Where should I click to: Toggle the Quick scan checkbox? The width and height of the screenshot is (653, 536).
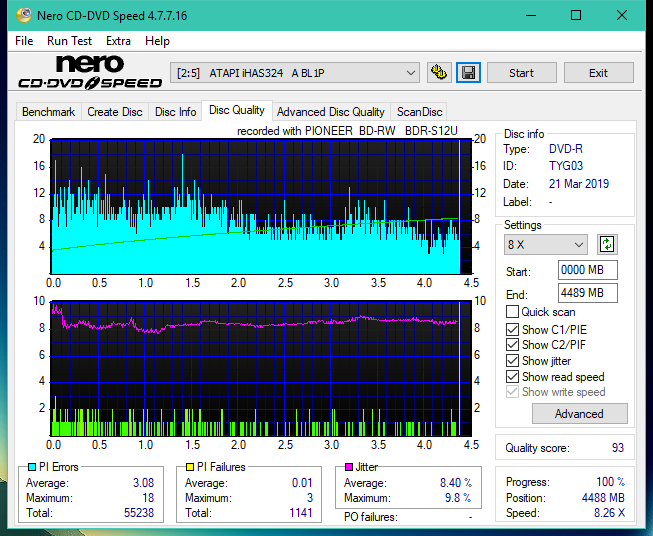[x=512, y=312]
